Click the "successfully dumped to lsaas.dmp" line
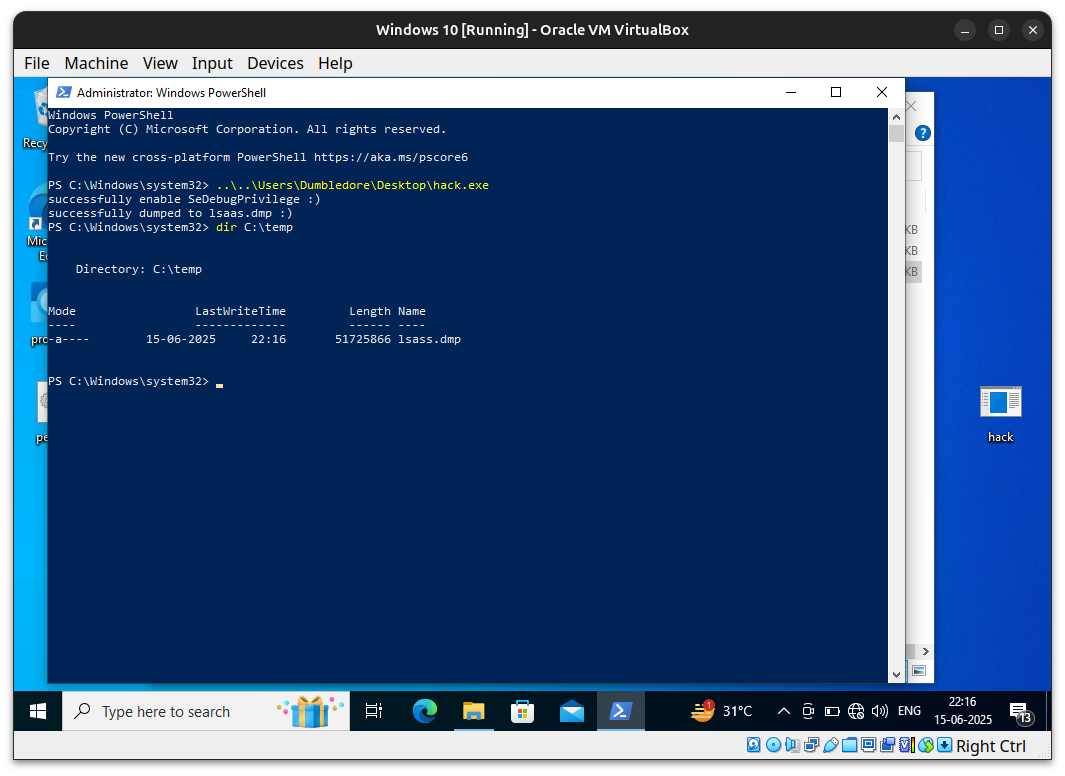Viewport: 1065px width, 776px height. coord(170,213)
